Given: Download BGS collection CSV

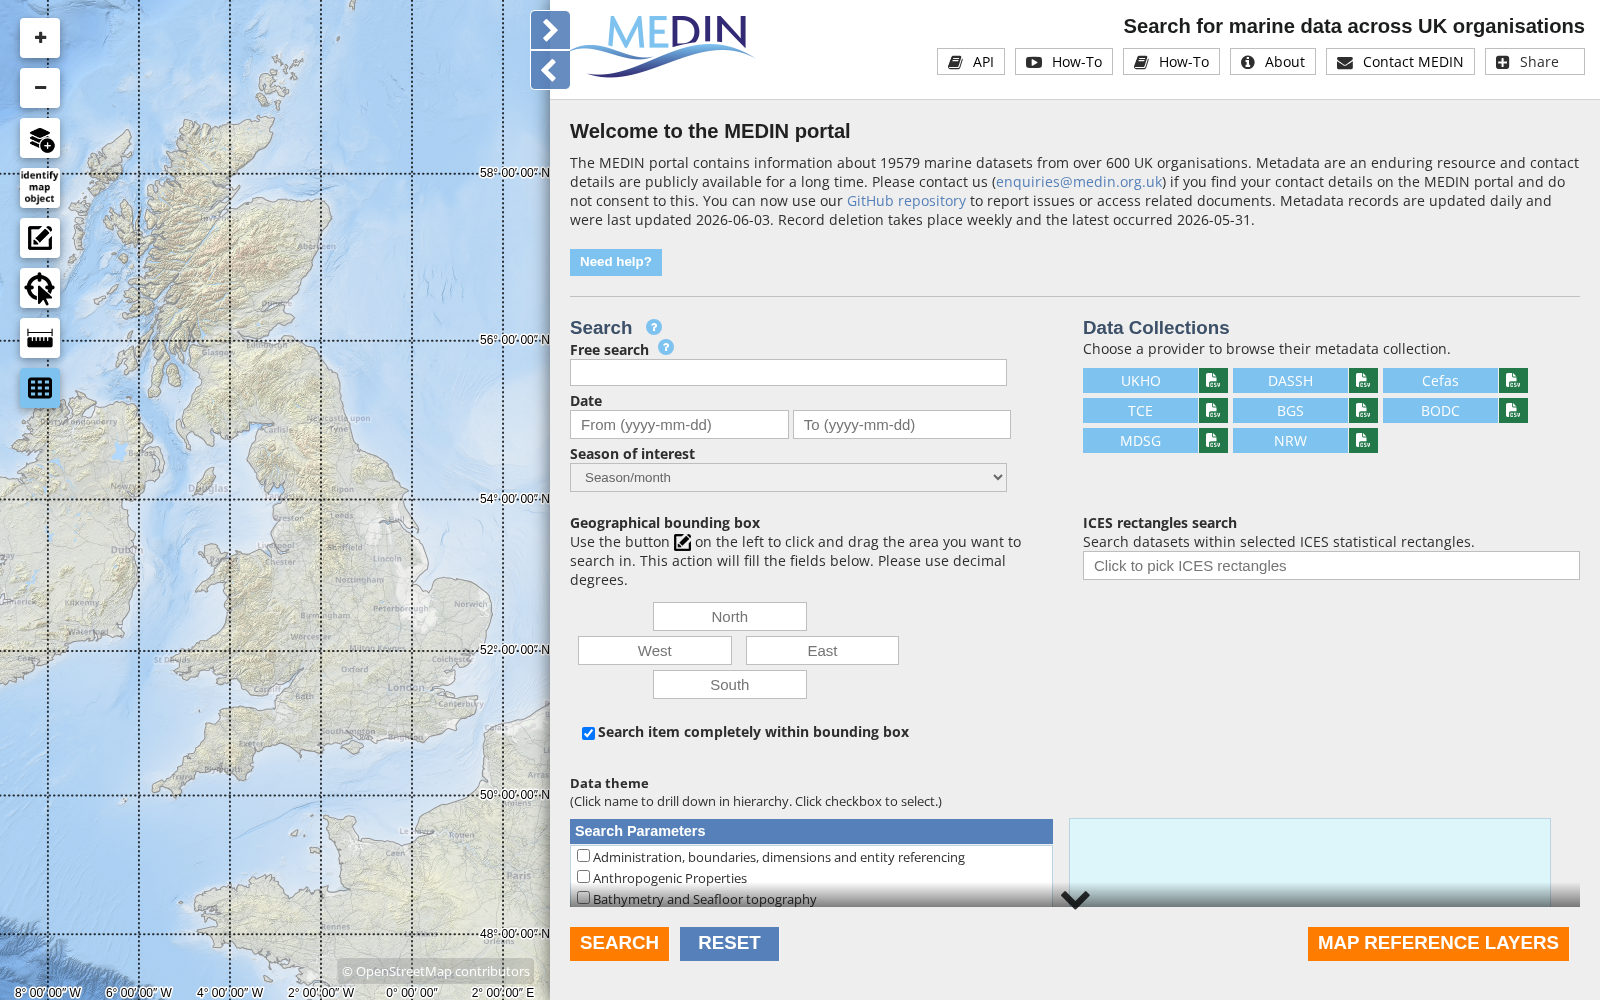Looking at the screenshot, I should click(1363, 411).
